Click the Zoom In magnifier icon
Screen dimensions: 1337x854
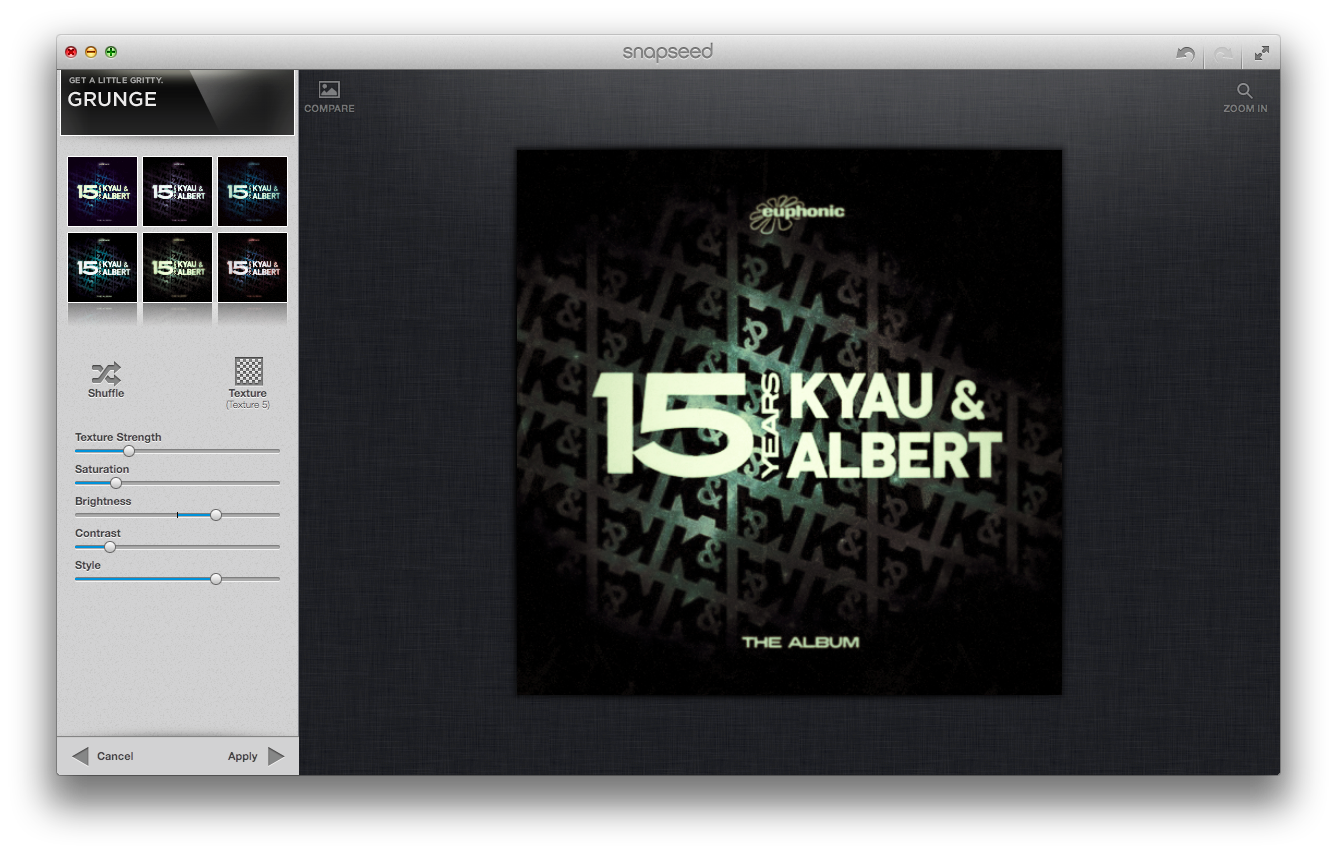[x=1245, y=90]
